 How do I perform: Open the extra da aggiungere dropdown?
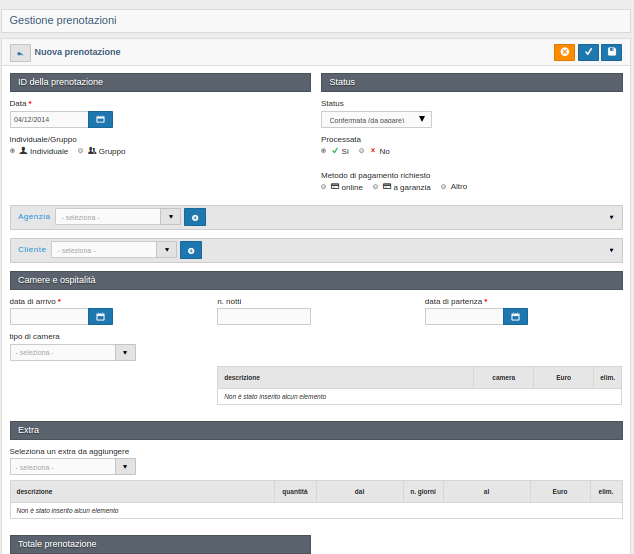(73, 467)
